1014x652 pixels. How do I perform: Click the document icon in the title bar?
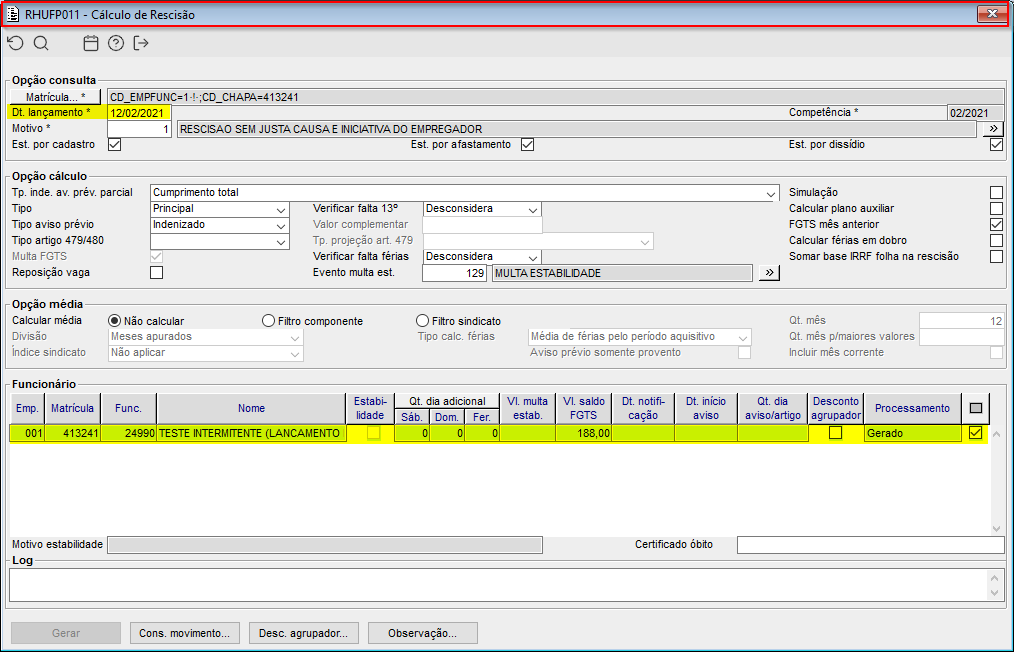coord(13,14)
